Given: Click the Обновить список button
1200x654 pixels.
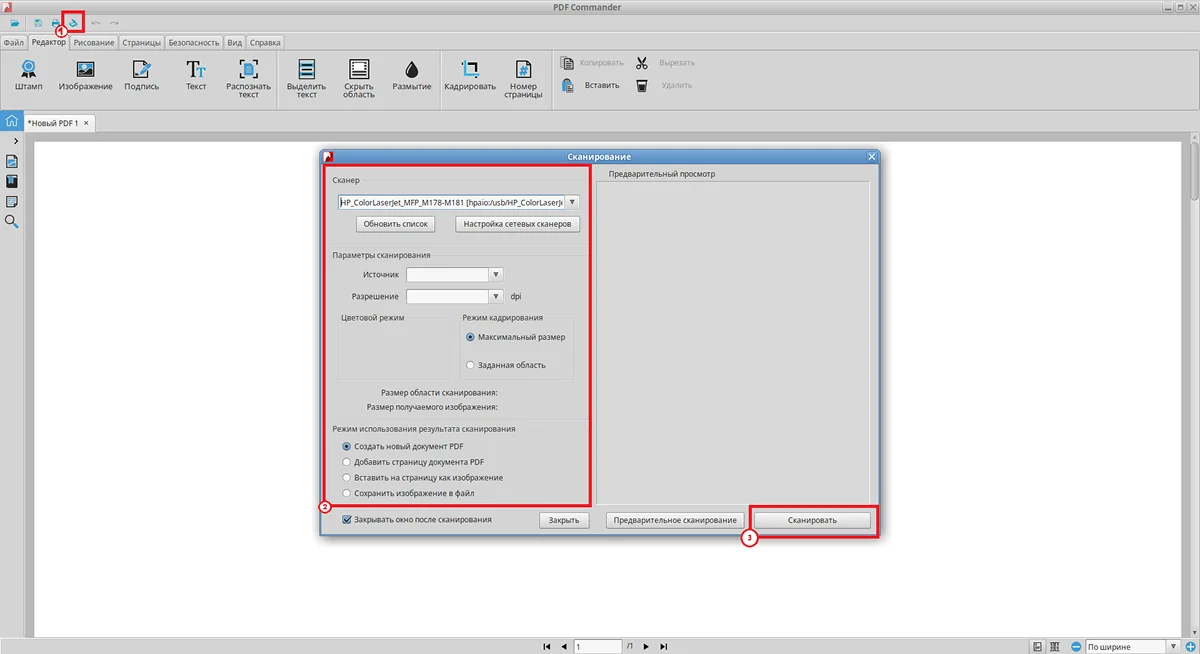Looking at the screenshot, I should point(396,224).
